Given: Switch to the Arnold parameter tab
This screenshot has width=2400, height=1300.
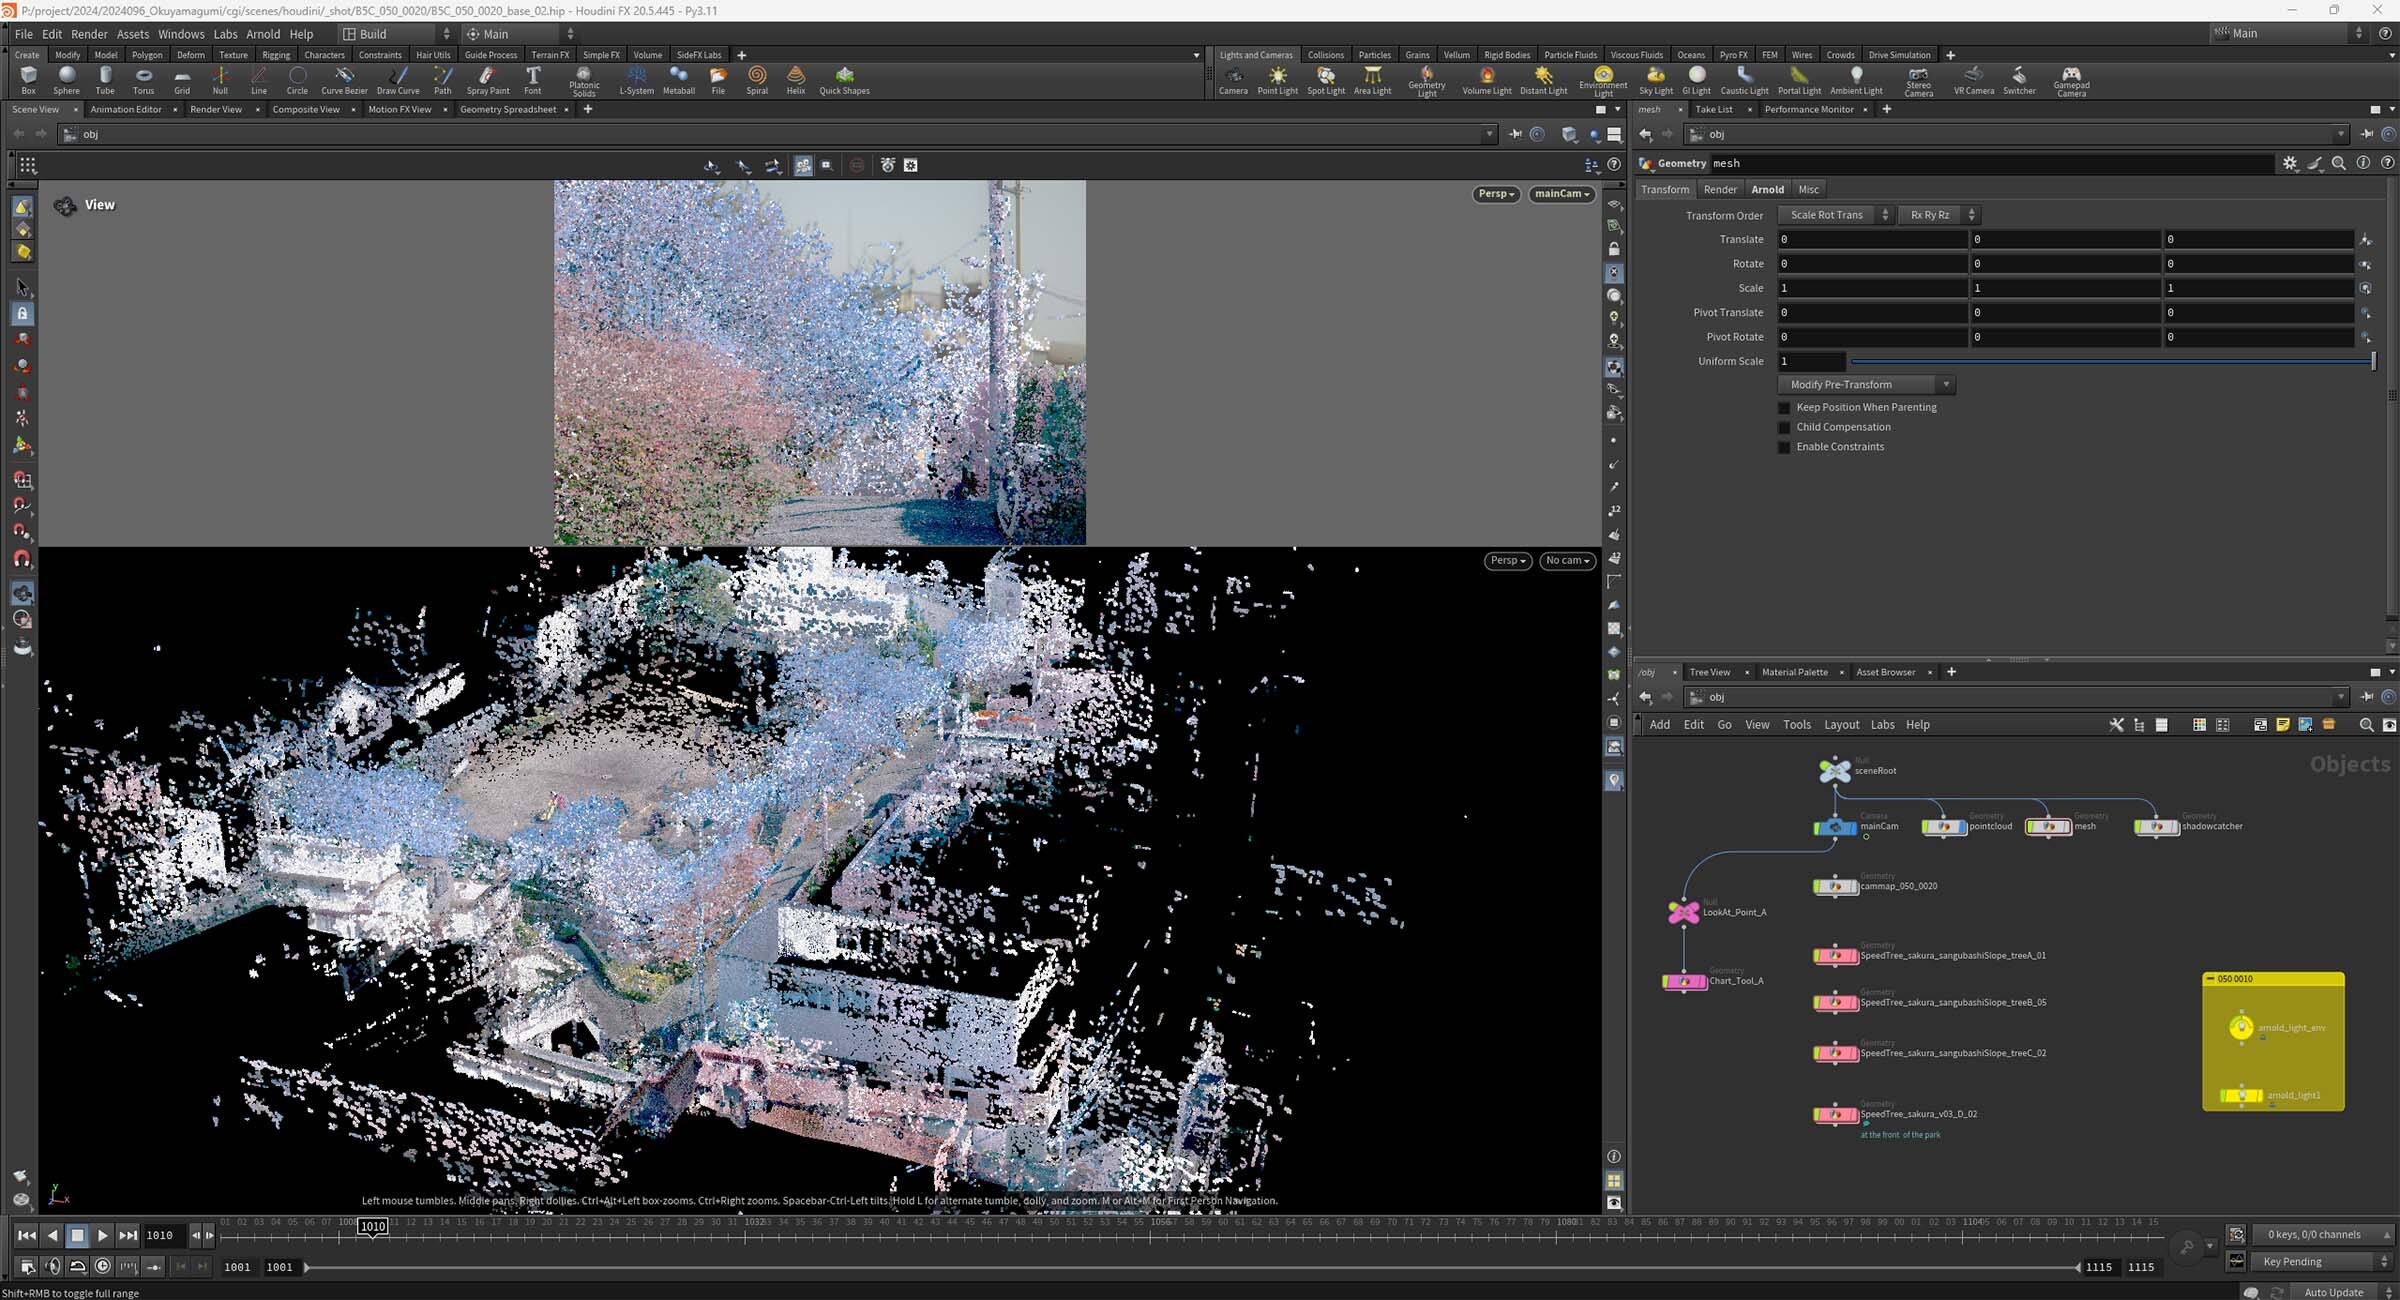Looking at the screenshot, I should pyautogui.click(x=1767, y=190).
